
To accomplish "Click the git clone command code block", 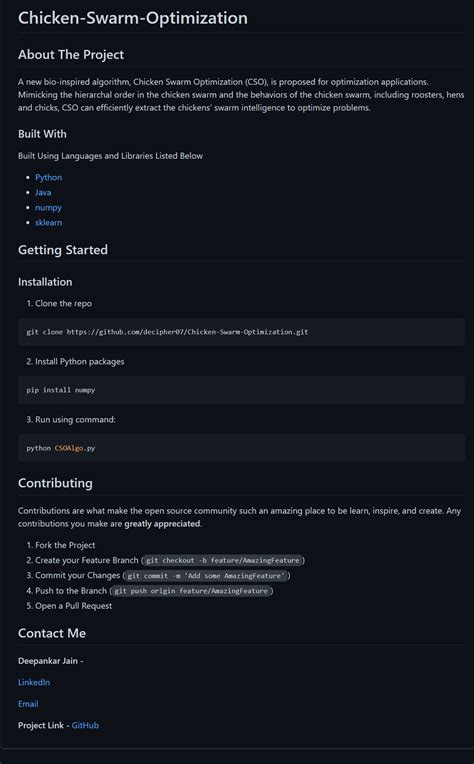I will coord(241,332).
